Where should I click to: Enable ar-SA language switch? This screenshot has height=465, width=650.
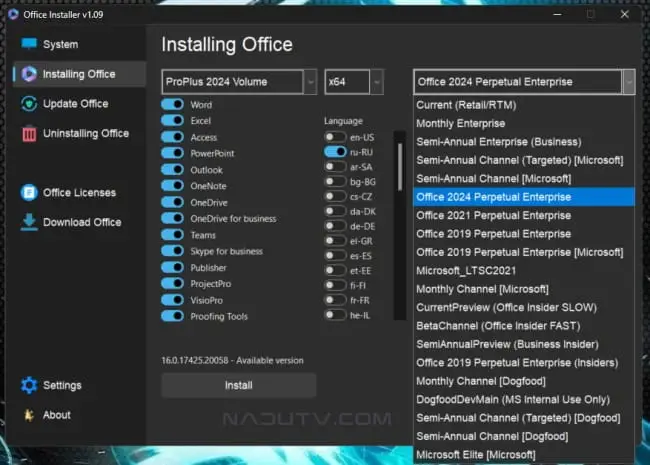pyautogui.click(x=335, y=167)
